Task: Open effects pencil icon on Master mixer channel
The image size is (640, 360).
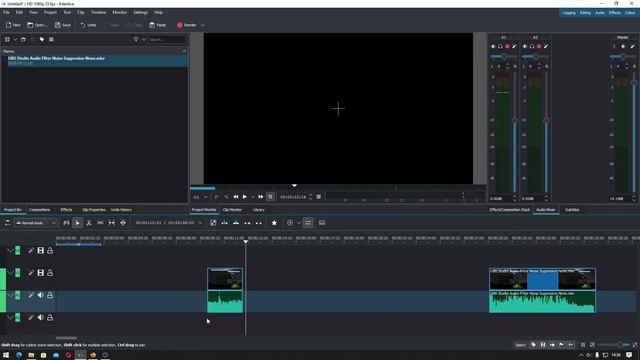Action: click(633, 47)
